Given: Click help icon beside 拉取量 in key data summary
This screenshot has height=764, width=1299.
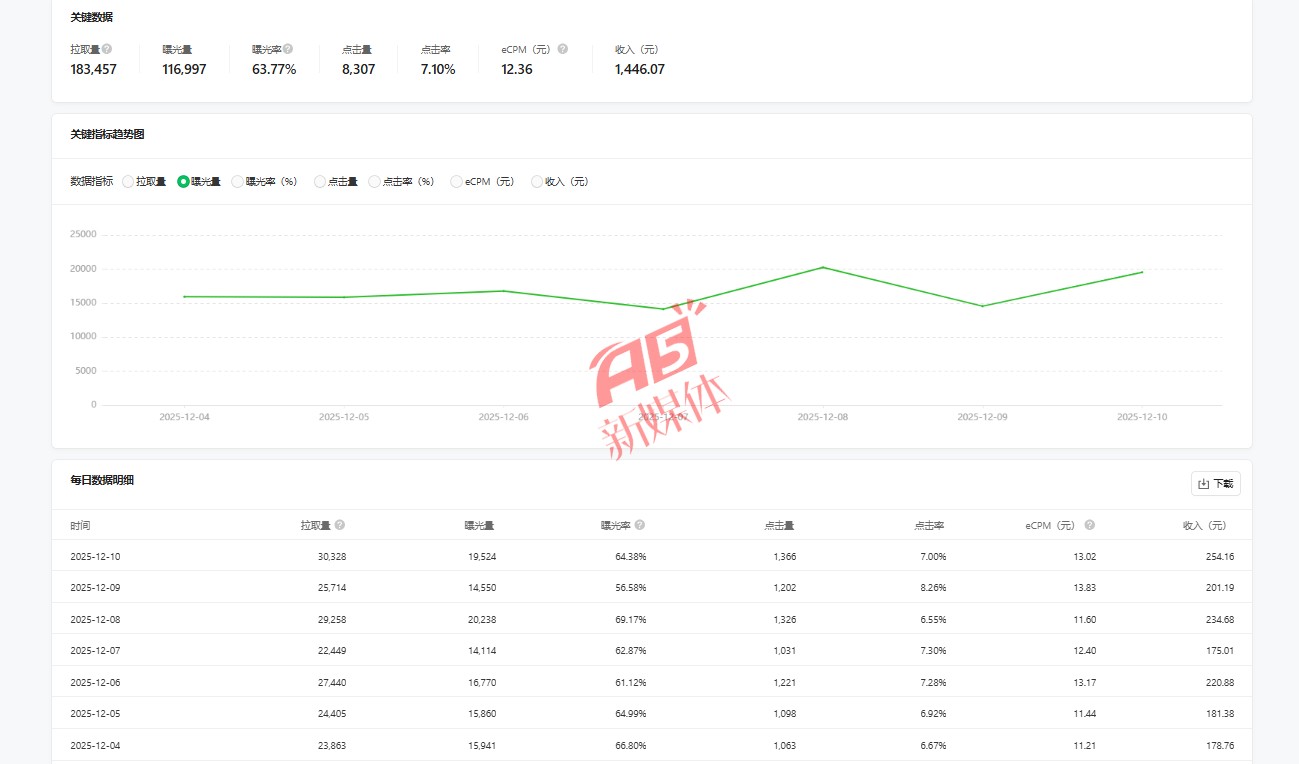Looking at the screenshot, I should coord(107,49).
